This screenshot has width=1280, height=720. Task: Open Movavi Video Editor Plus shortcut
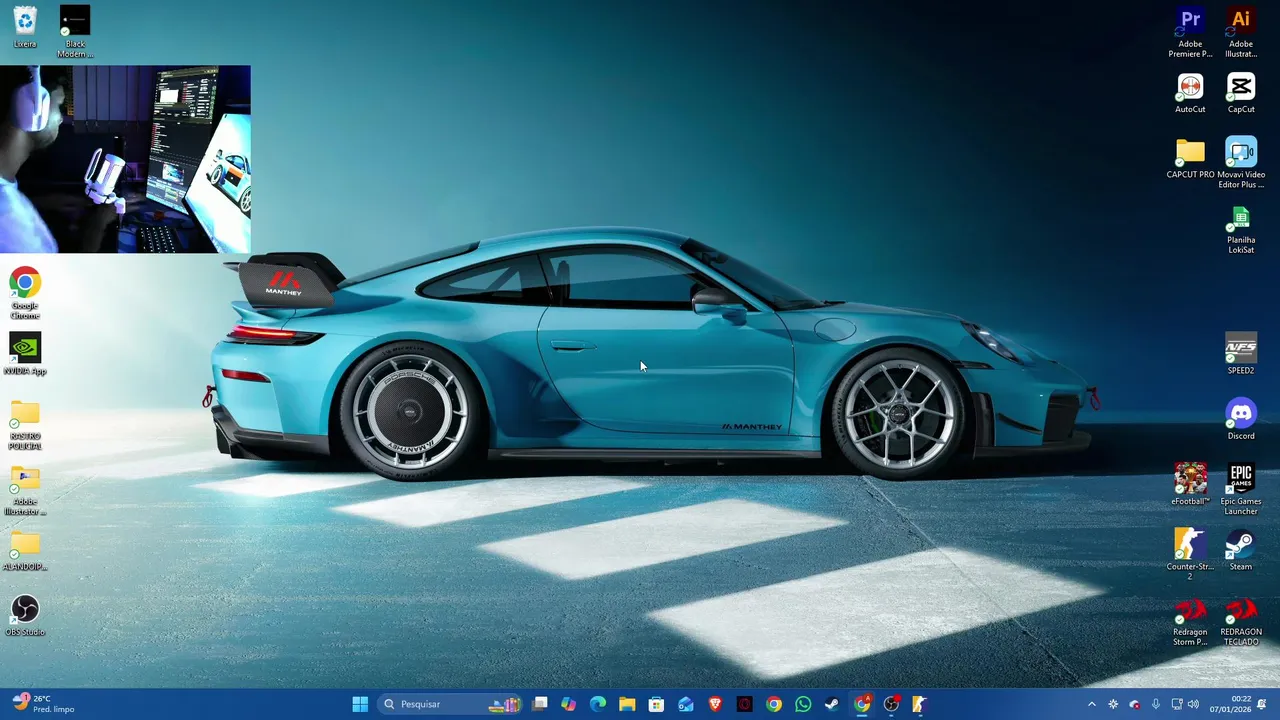pyautogui.click(x=1241, y=162)
